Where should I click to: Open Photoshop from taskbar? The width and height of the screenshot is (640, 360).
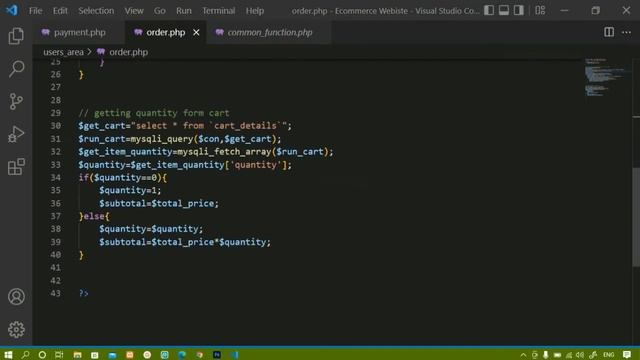(x=217, y=355)
